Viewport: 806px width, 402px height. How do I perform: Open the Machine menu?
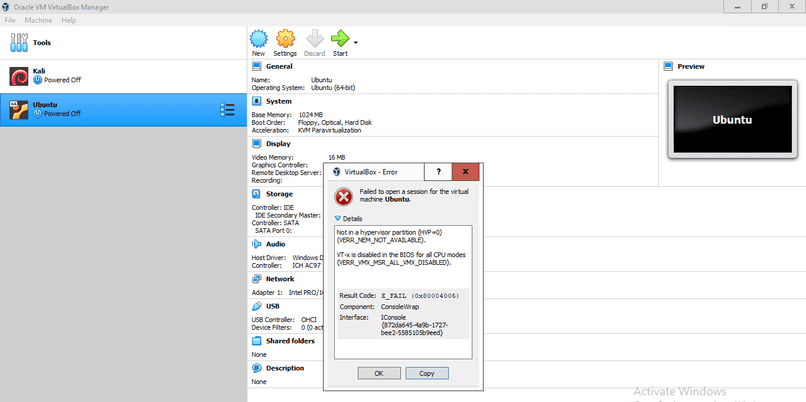(38, 20)
